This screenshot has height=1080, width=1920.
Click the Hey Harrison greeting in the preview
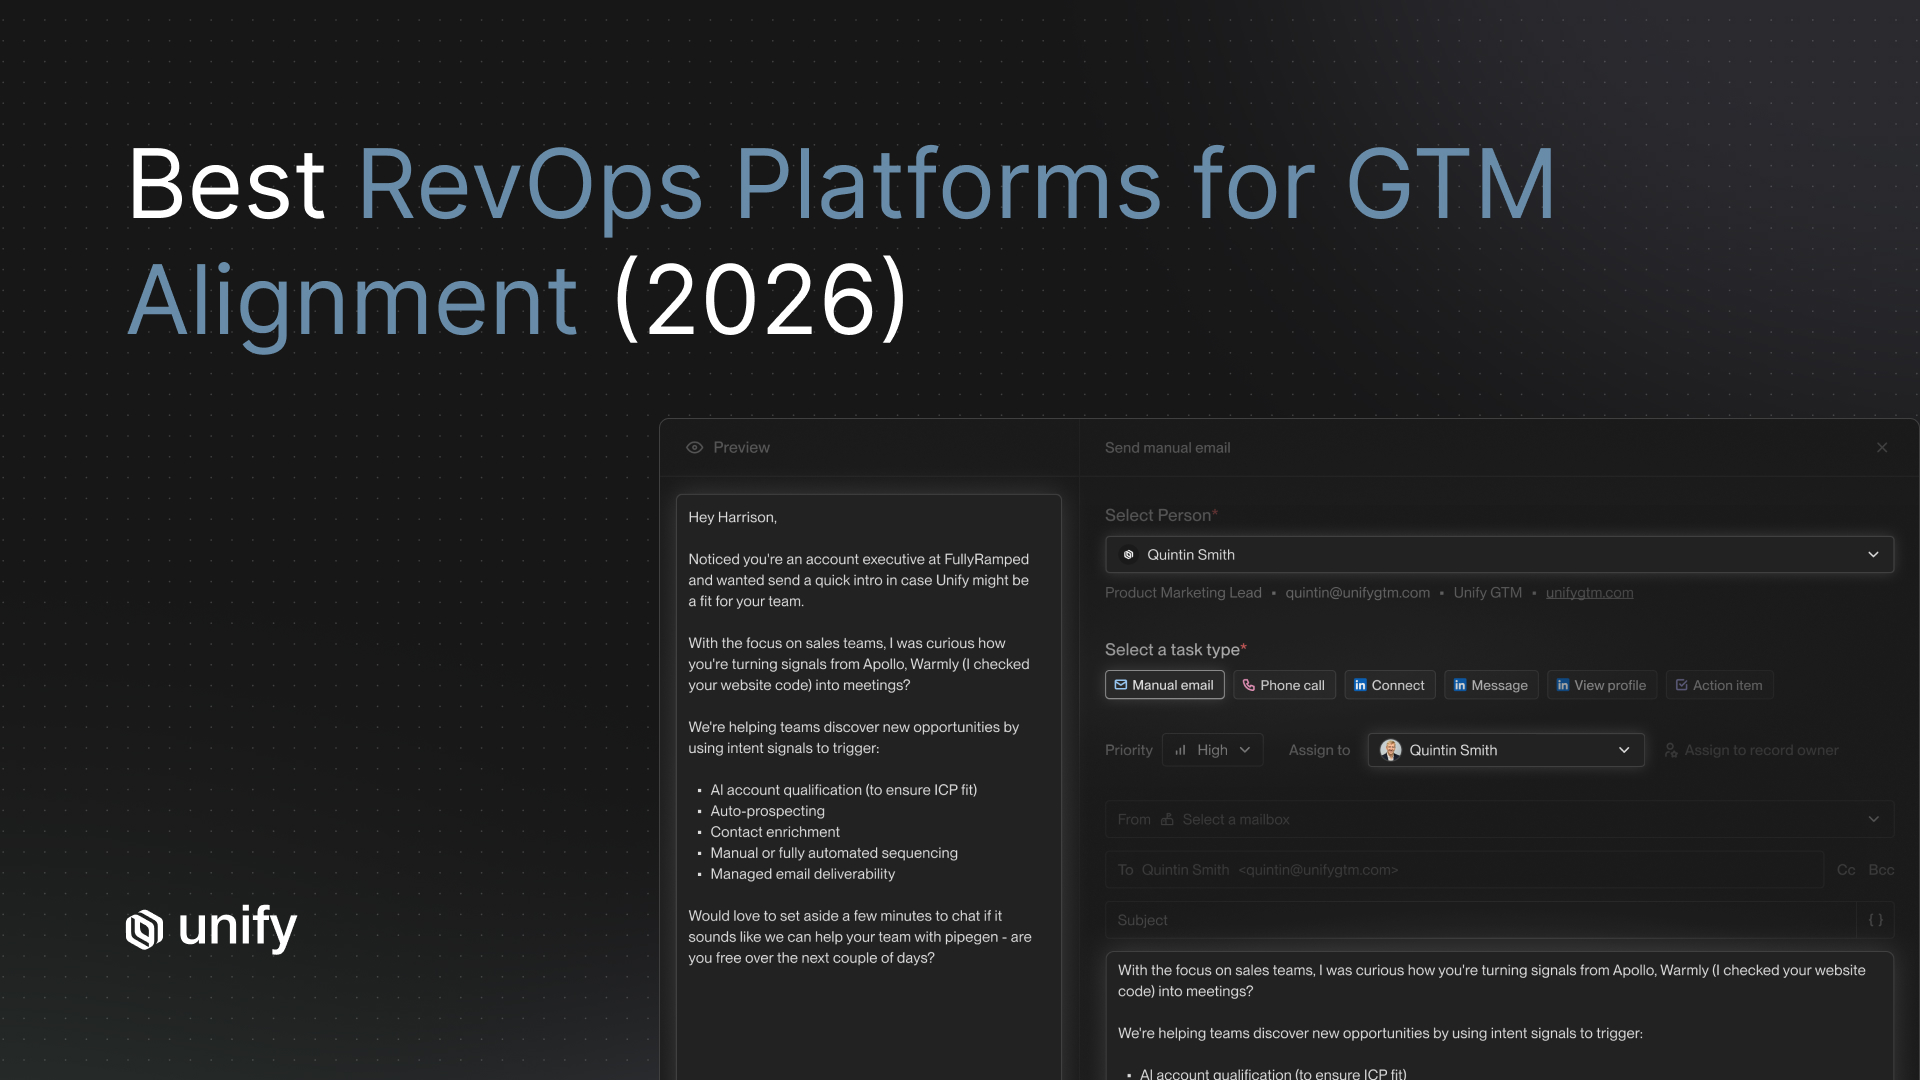732,517
